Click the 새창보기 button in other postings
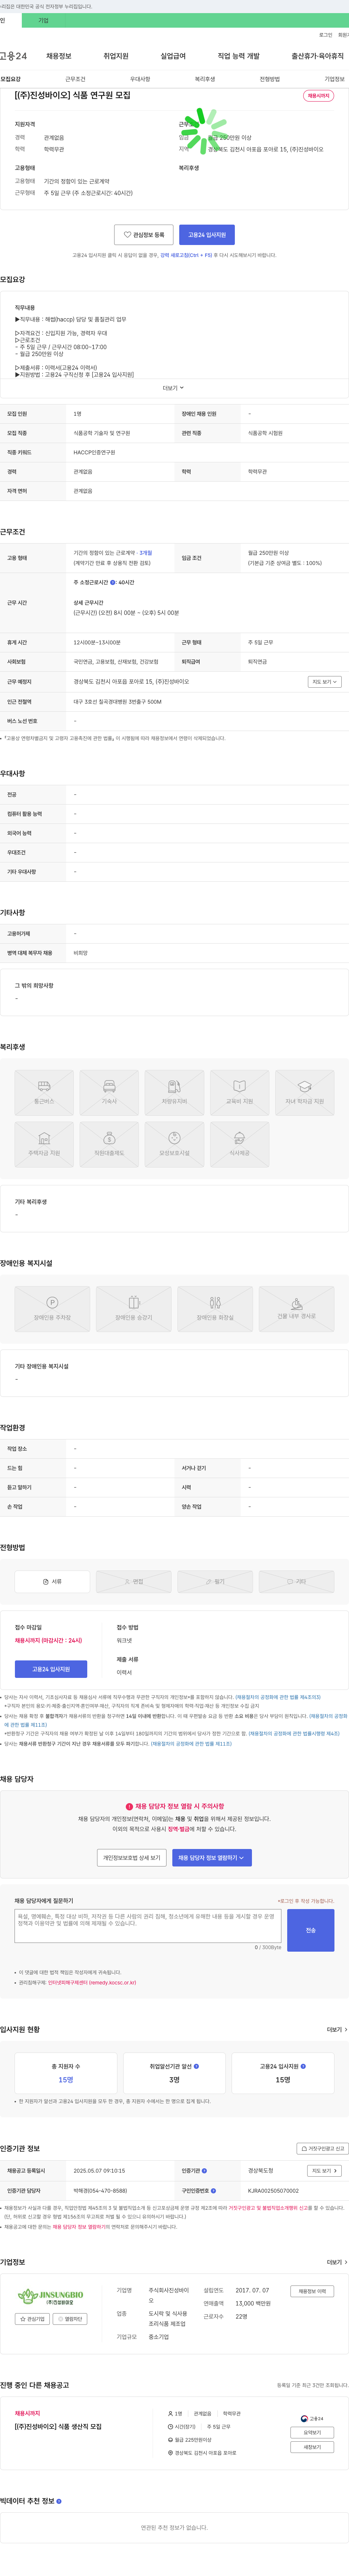 tap(312, 2447)
